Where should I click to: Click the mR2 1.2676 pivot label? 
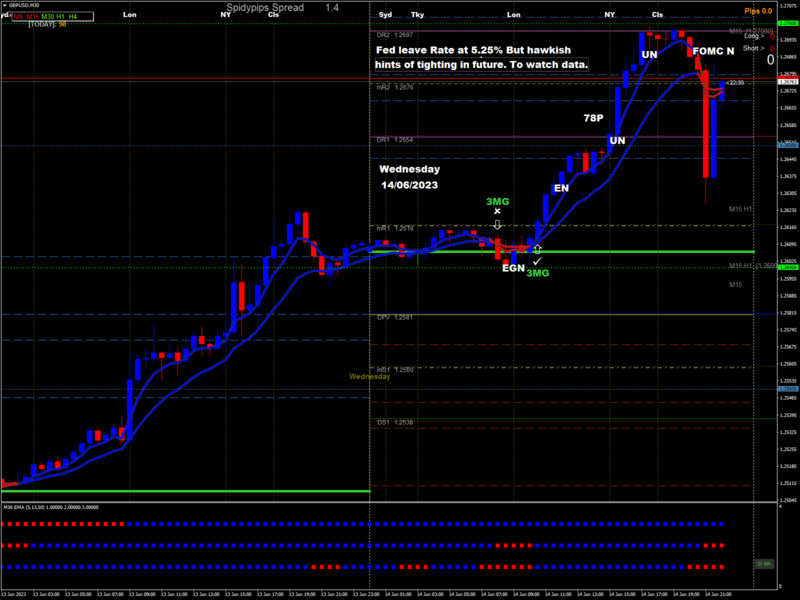[395, 88]
